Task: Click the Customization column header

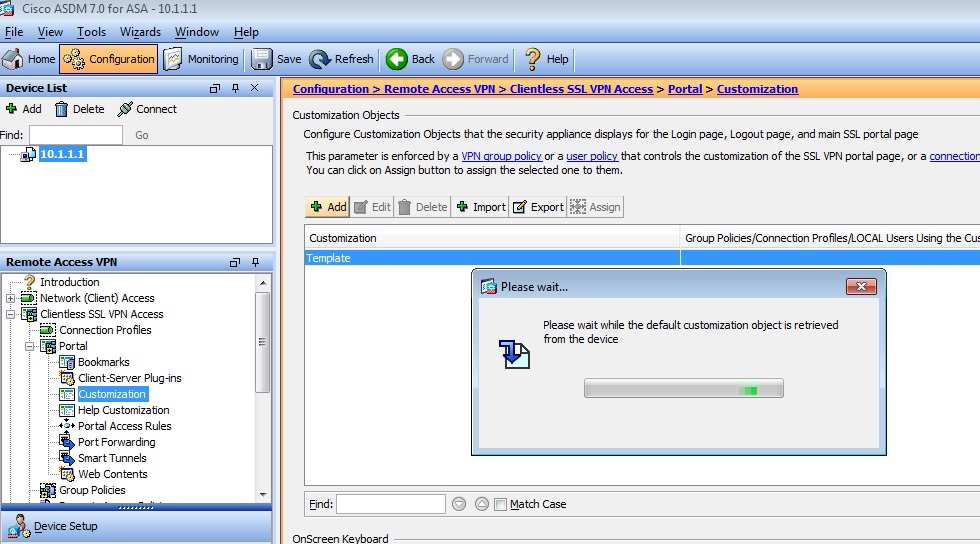Action: pyautogui.click(x=492, y=238)
